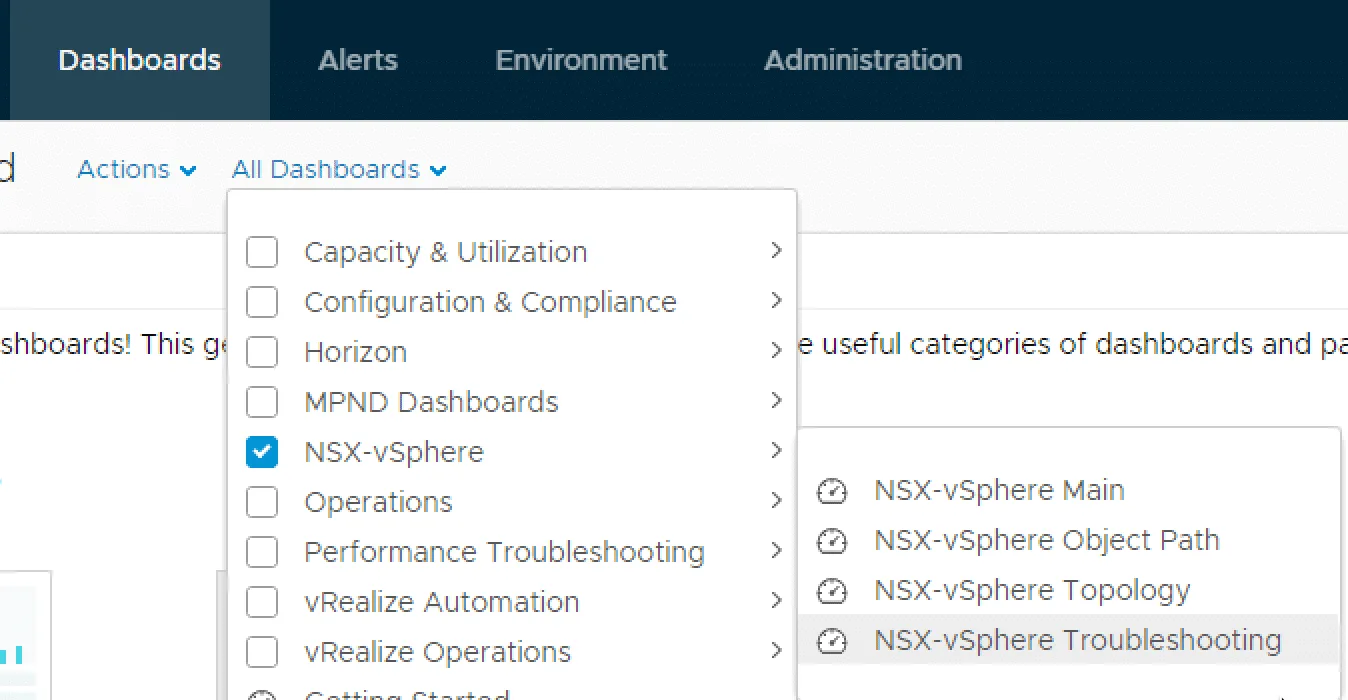Click the NSX-vSphere Troubleshooting gauge icon
Screen dimensions: 1348x700
point(831,641)
